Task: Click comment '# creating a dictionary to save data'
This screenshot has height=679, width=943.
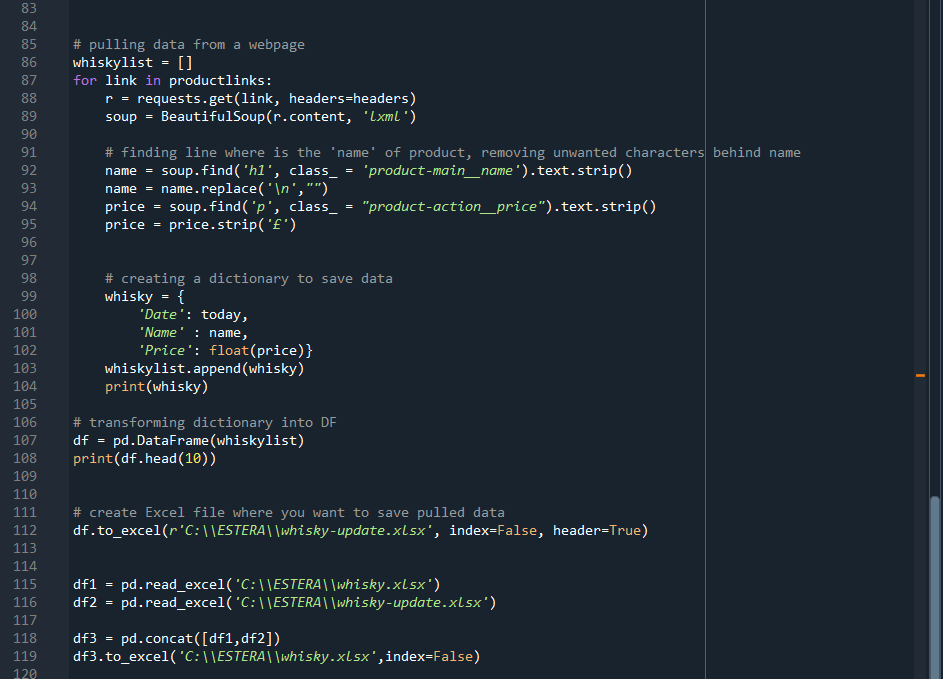Action: click(x=248, y=278)
